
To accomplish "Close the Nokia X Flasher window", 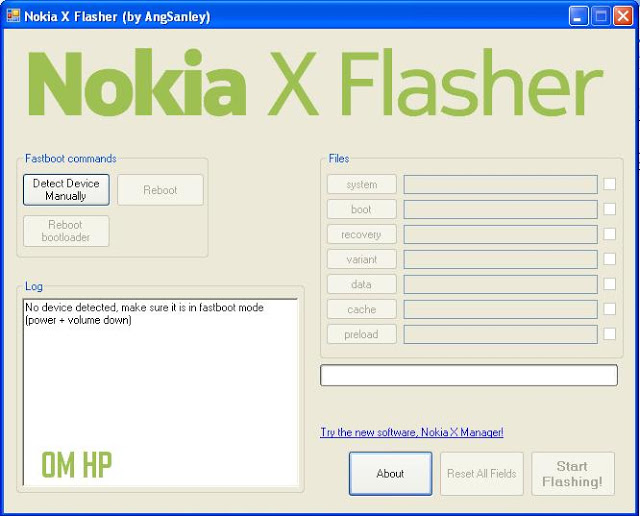I will coord(623,16).
